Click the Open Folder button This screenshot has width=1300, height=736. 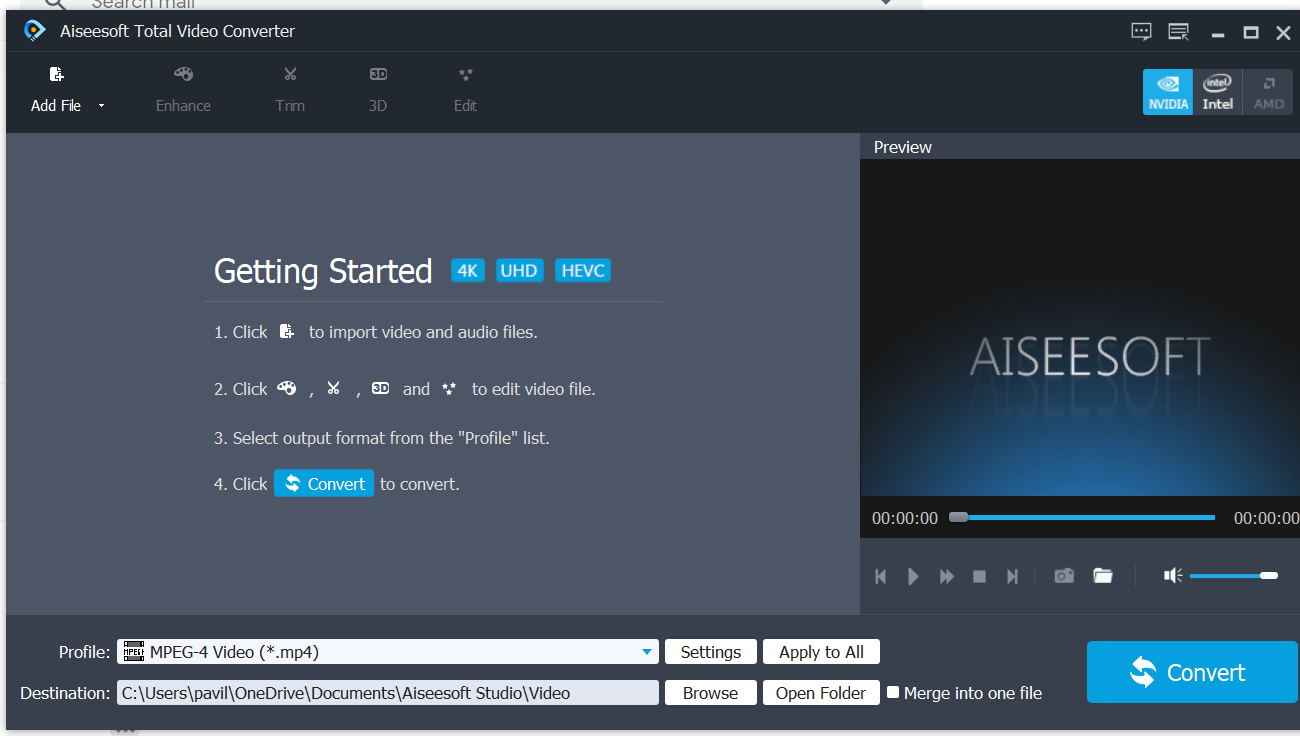821,693
